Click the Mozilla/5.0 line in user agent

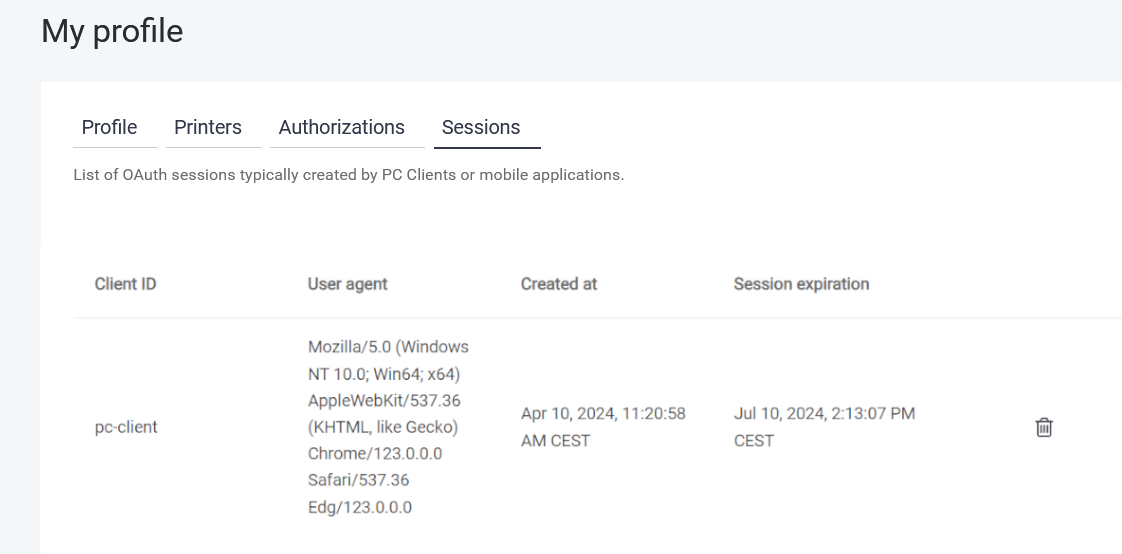tap(388, 347)
